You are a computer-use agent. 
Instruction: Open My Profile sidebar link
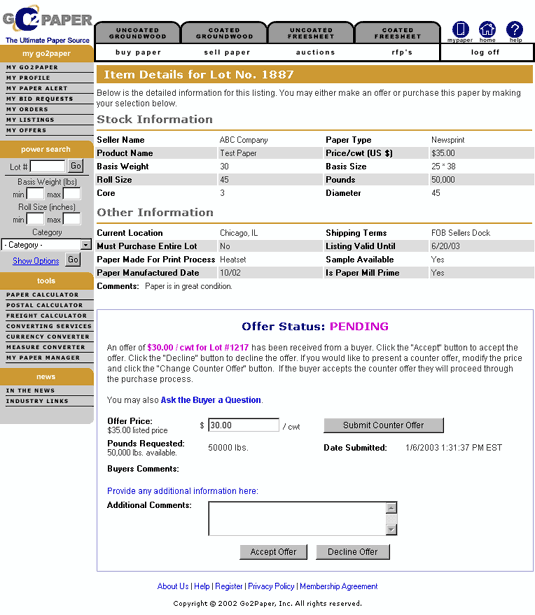pyautogui.click(x=28, y=78)
